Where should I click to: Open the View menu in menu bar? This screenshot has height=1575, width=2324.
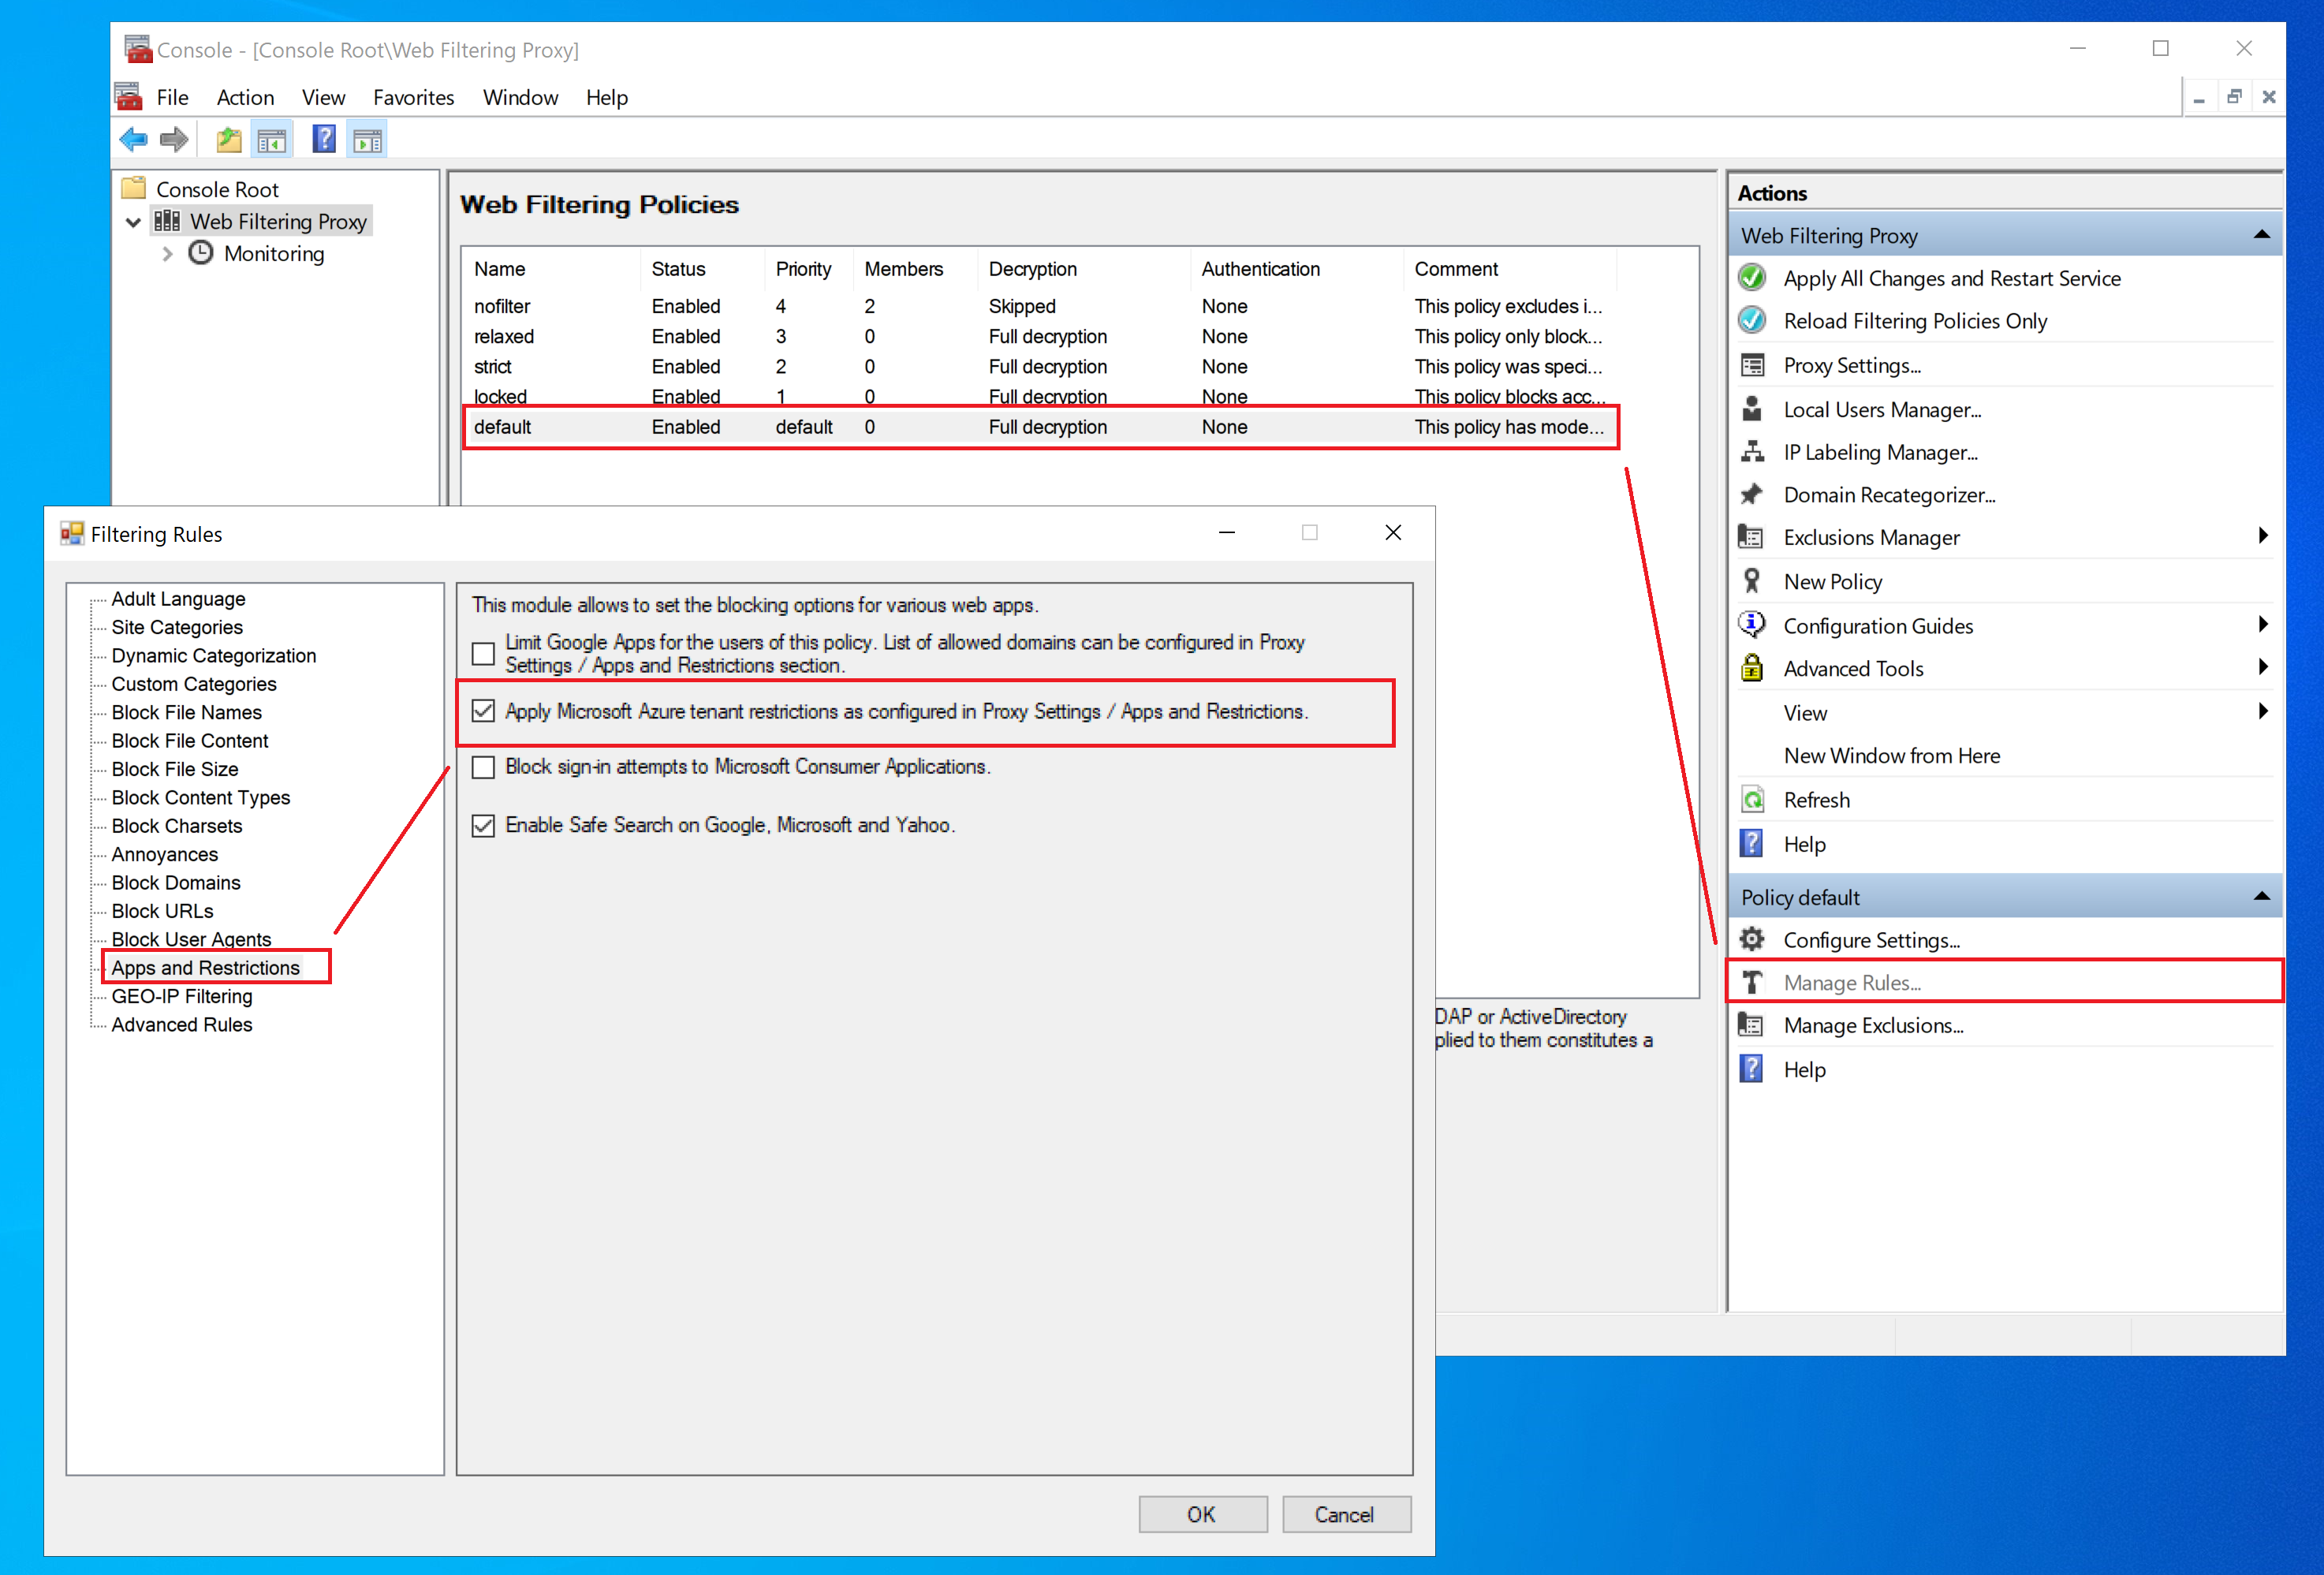pyautogui.click(x=323, y=97)
